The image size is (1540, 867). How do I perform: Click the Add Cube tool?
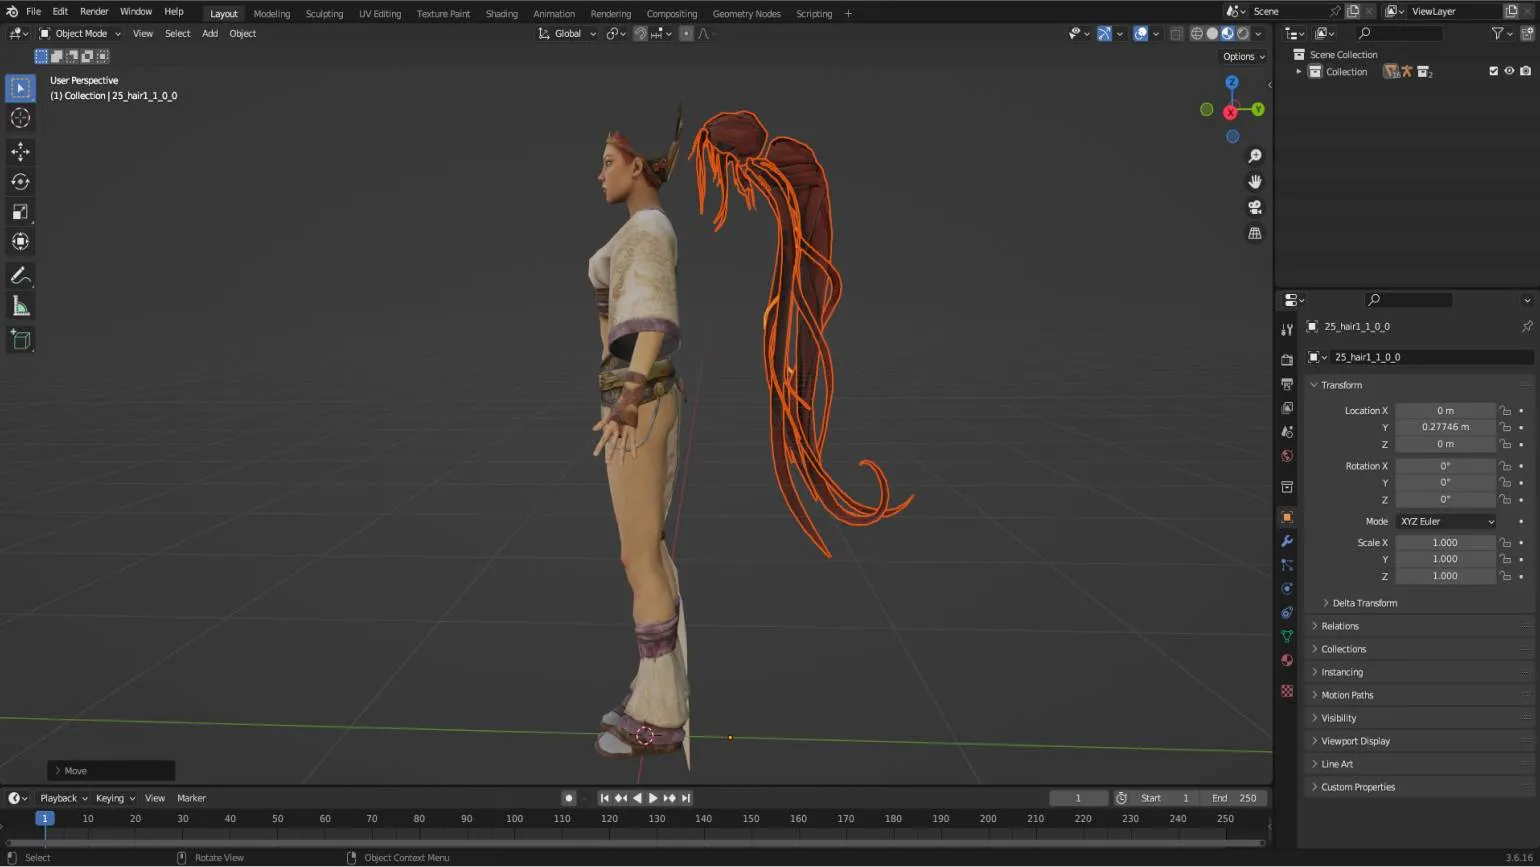(20, 340)
